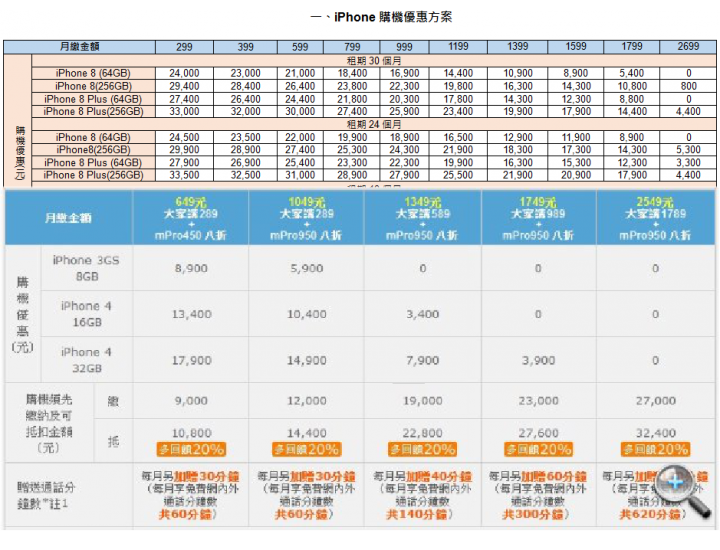Screen dimensions: 720x550
Task: Click the 1399 column header
Action: tap(517, 46)
